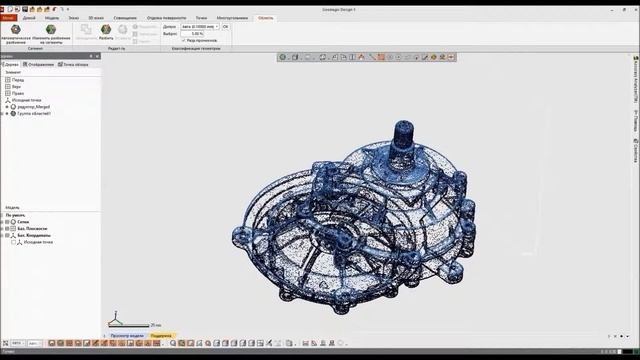
Task: Click the last orange icon in the viewport toolbar
Action: click(x=451, y=57)
